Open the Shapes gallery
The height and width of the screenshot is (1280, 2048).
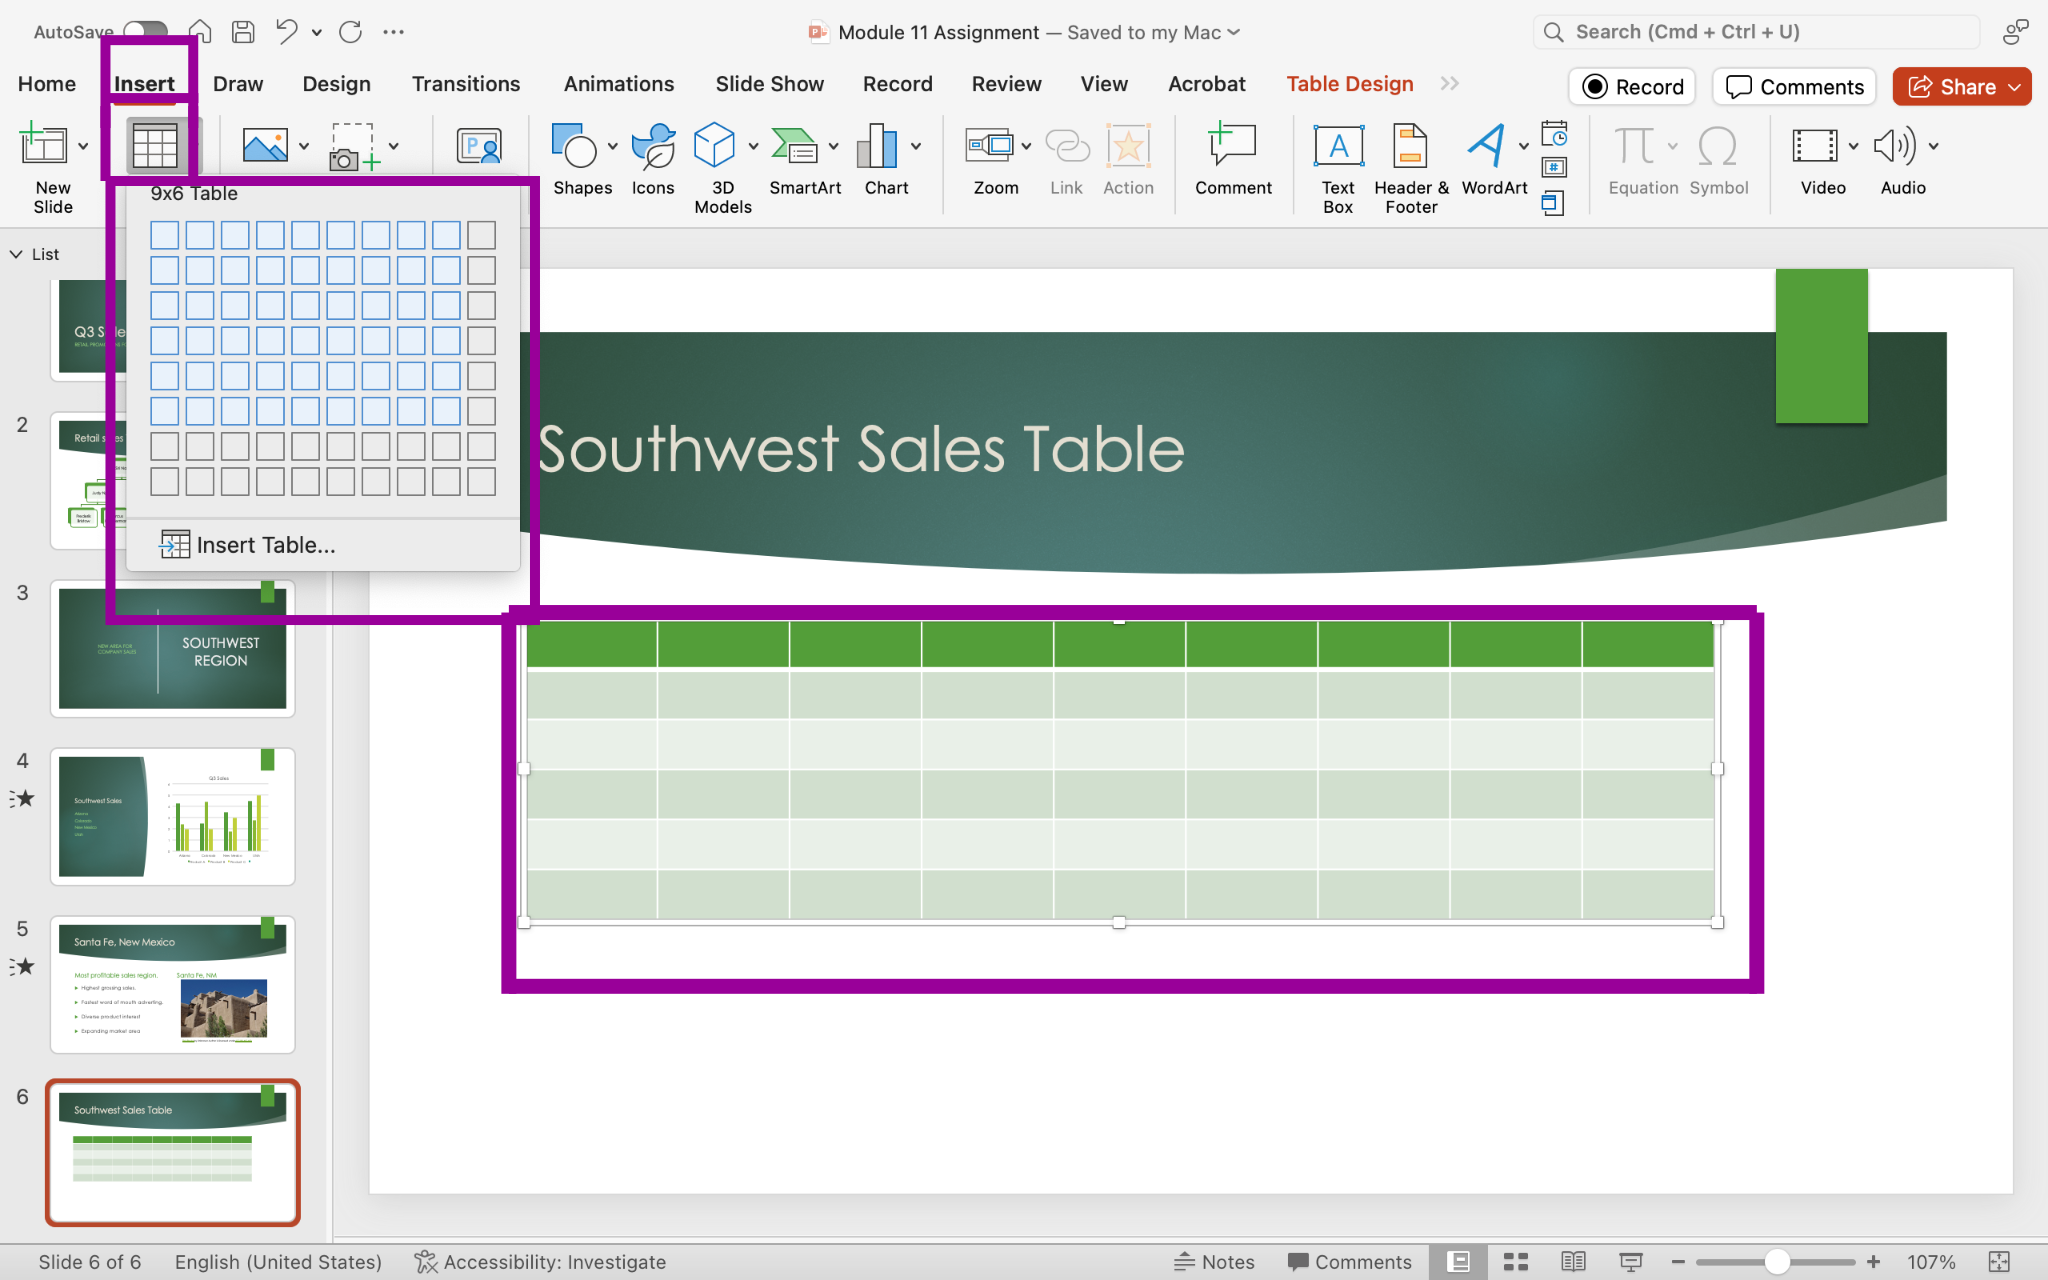(x=574, y=146)
